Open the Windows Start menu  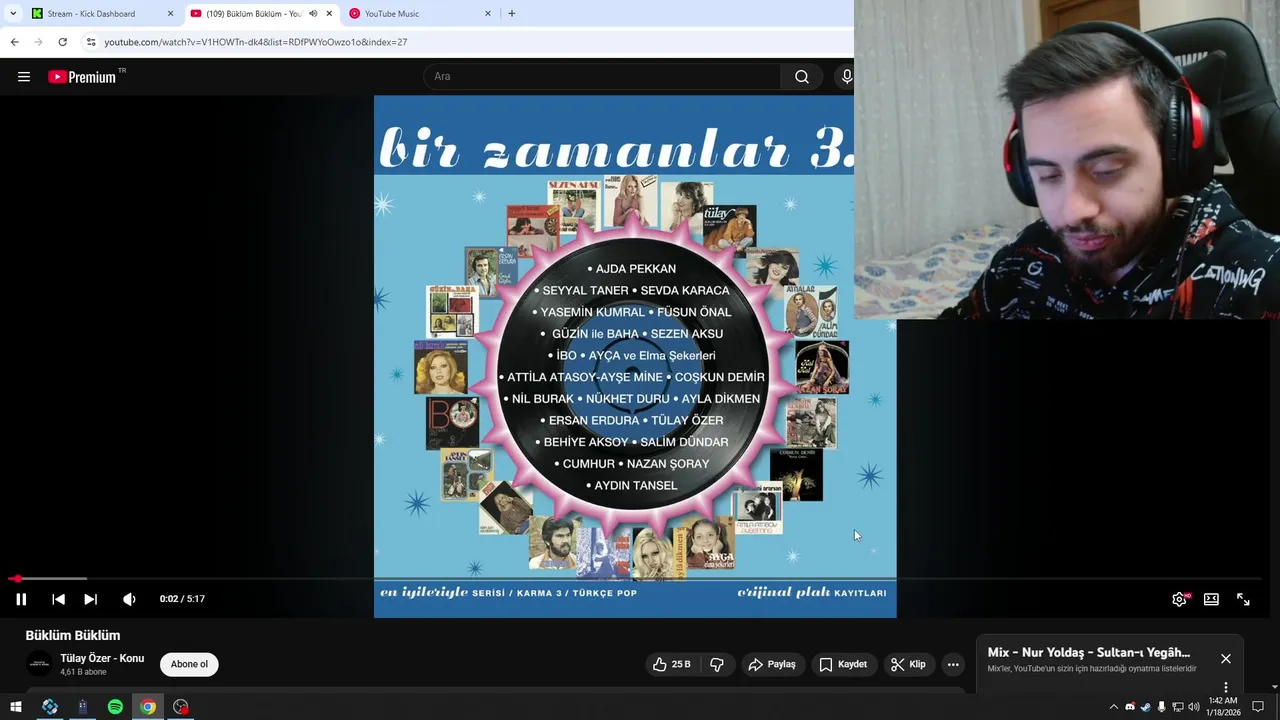coord(15,707)
